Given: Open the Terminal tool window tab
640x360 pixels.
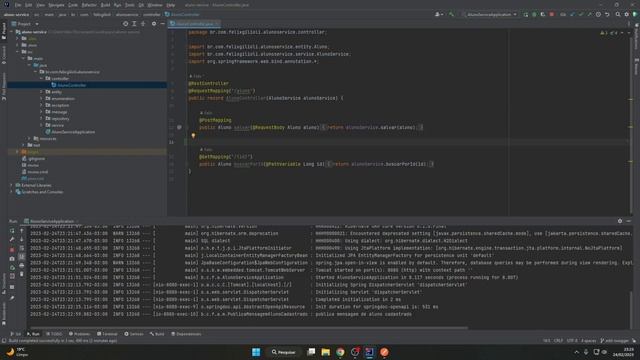Looking at the screenshot, I should tap(107, 334).
